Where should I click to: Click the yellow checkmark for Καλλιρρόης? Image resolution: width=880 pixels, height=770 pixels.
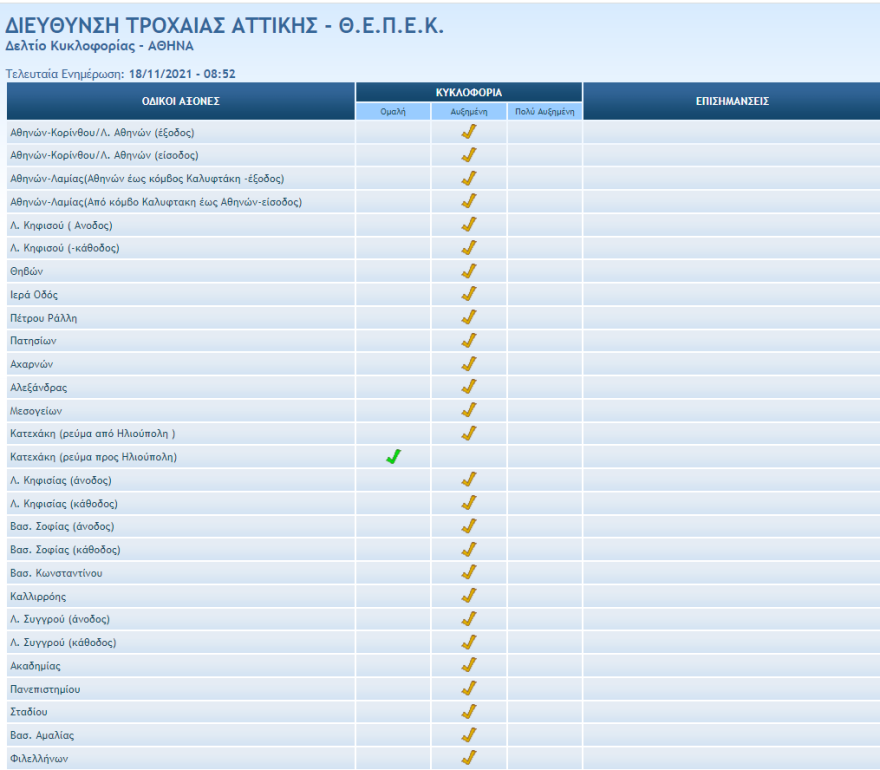coord(468,596)
